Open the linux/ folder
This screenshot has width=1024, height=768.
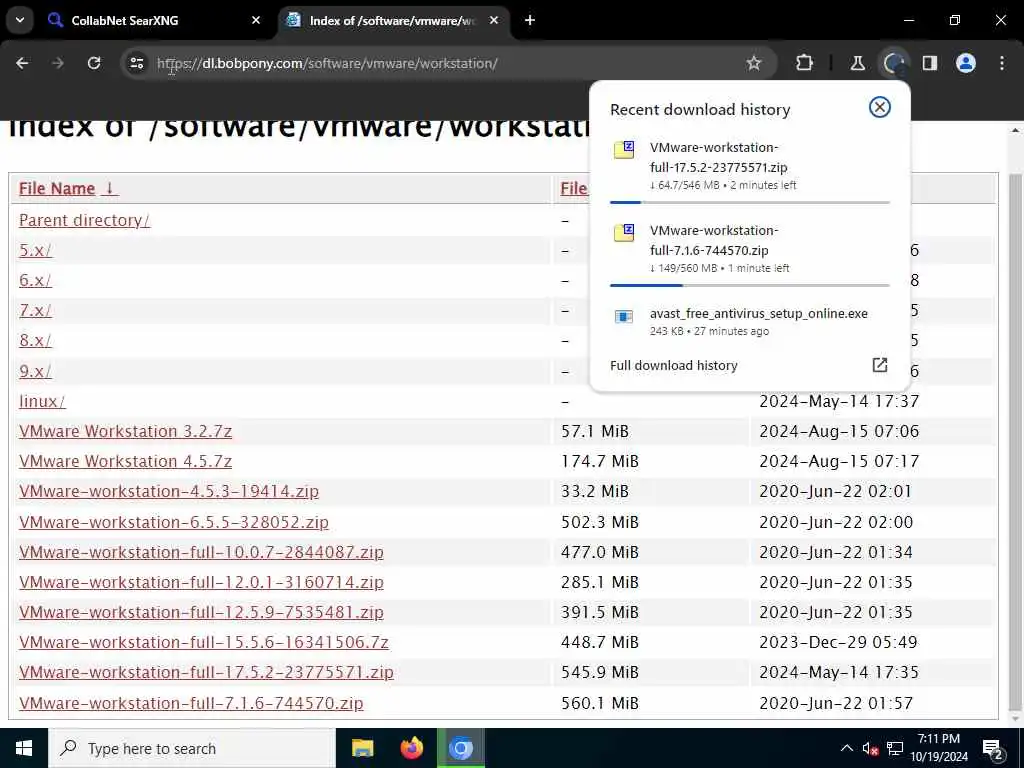(x=42, y=401)
